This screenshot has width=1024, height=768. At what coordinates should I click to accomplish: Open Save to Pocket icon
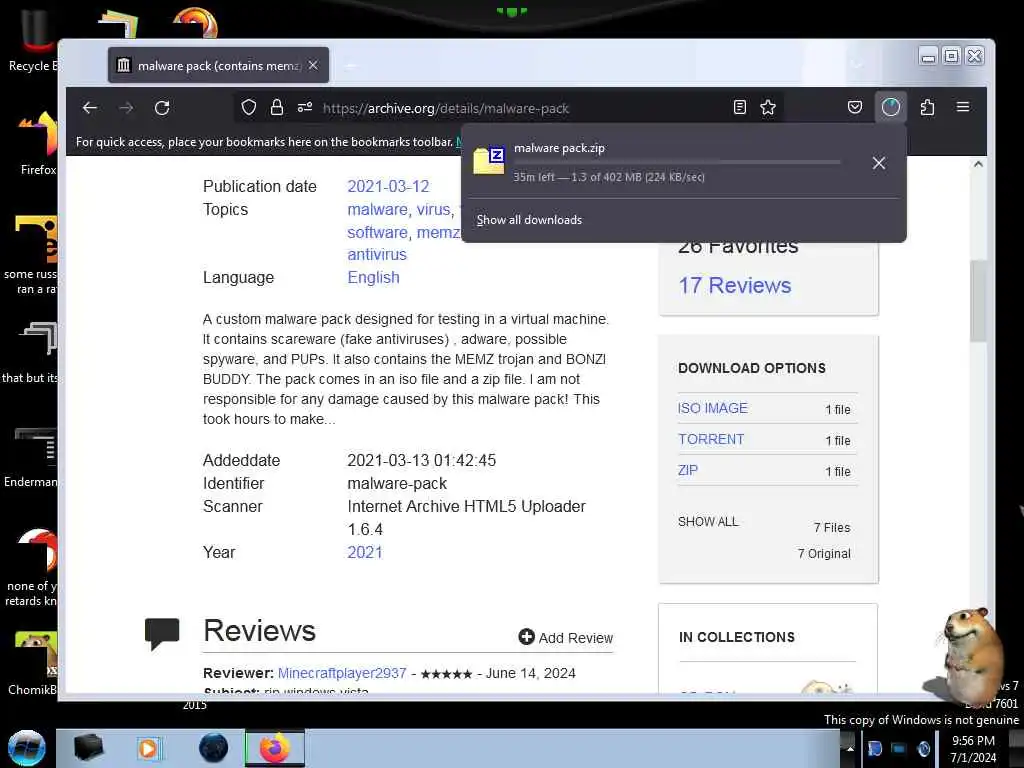855,107
